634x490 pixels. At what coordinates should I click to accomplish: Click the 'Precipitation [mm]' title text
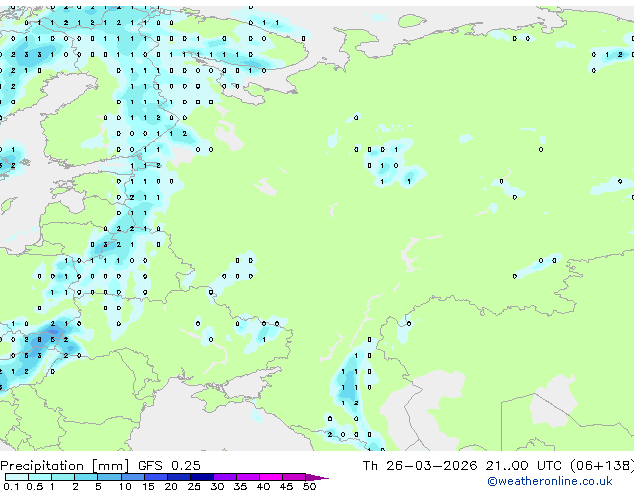(x=65, y=466)
